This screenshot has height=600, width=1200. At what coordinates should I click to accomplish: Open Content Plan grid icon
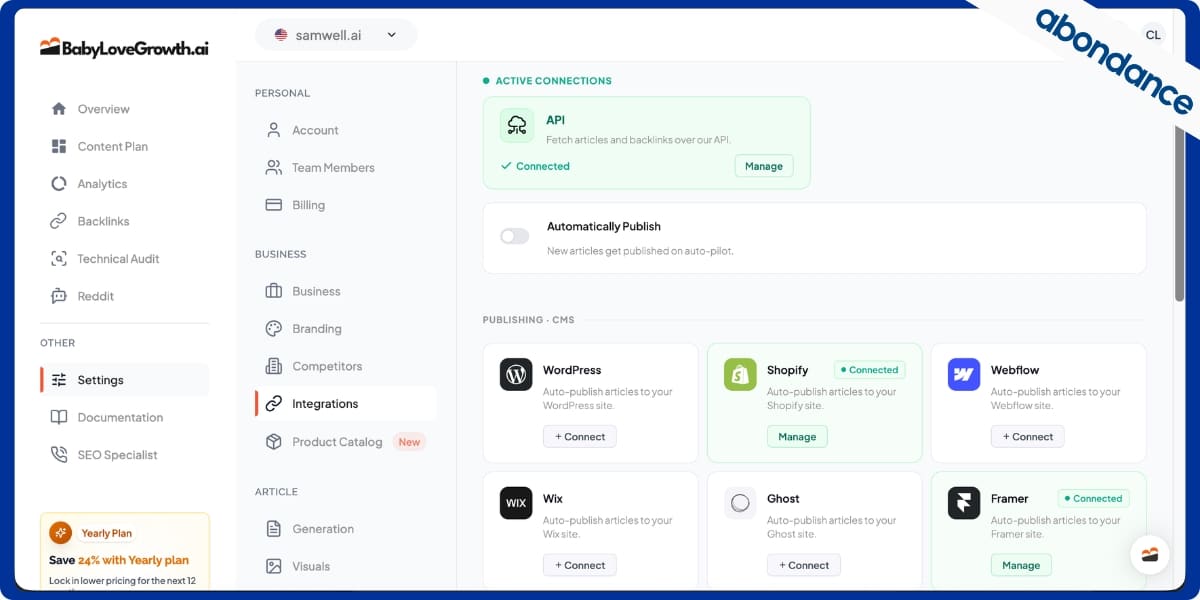point(59,146)
